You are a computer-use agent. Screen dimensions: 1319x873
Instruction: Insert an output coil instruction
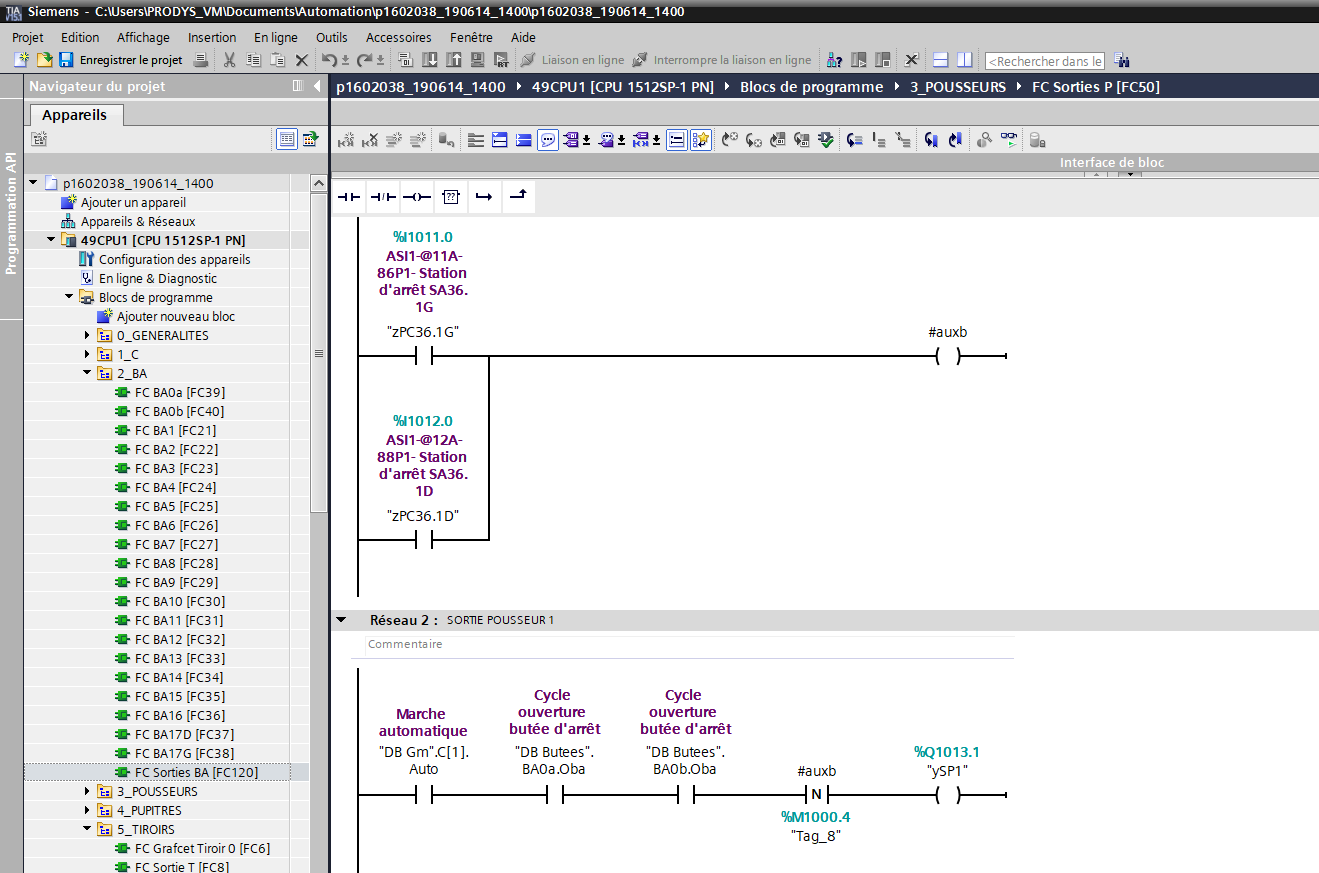[x=416, y=198]
